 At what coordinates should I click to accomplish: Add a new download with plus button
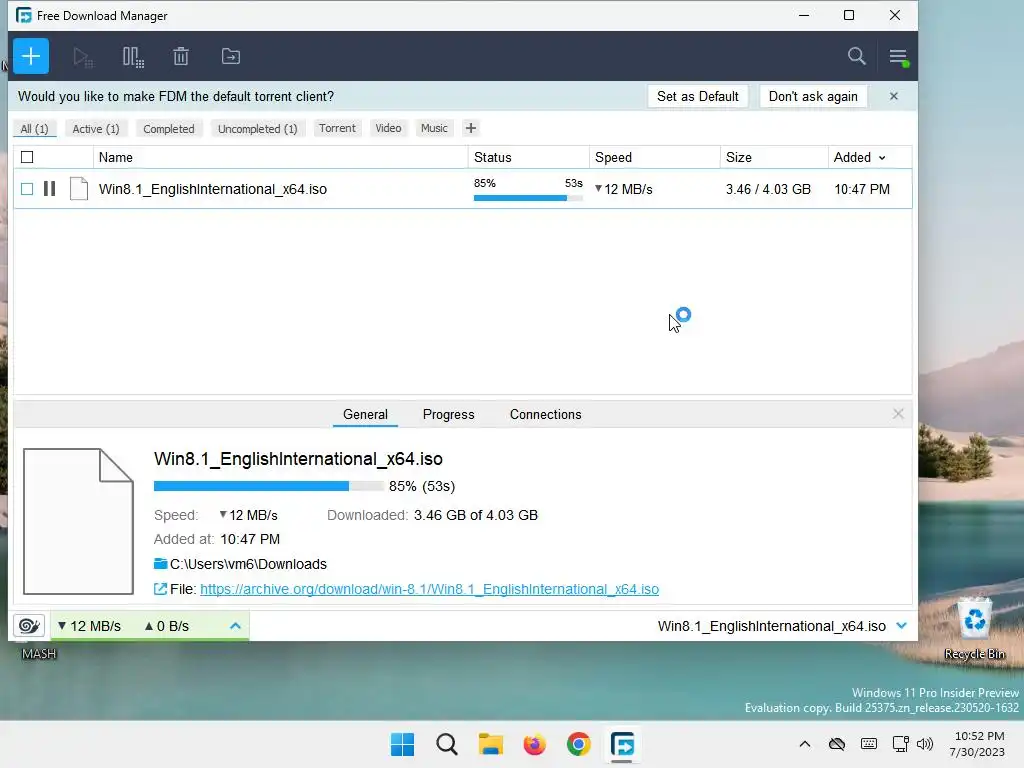tap(31, 56)
